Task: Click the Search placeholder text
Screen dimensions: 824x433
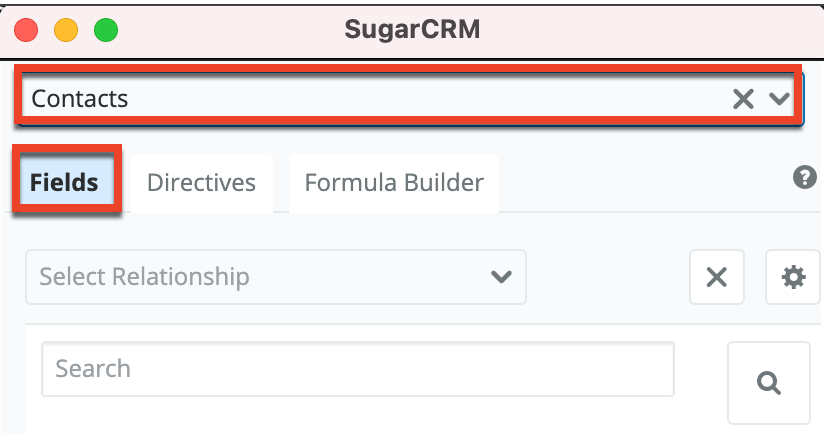Action: click(93, 368)
